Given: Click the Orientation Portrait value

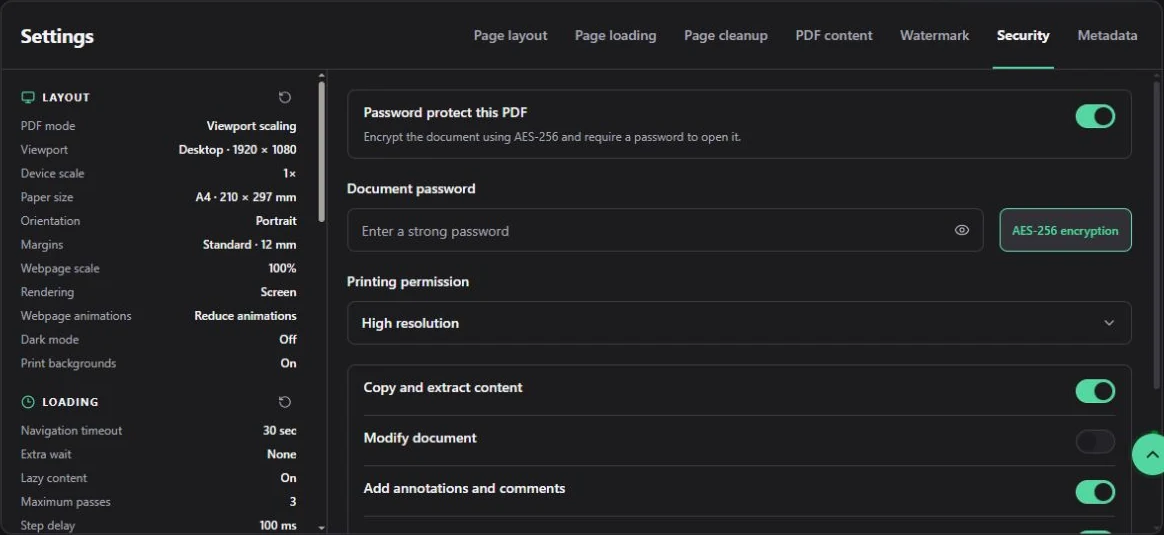Looking at the screenshot, I should point(276,221).
